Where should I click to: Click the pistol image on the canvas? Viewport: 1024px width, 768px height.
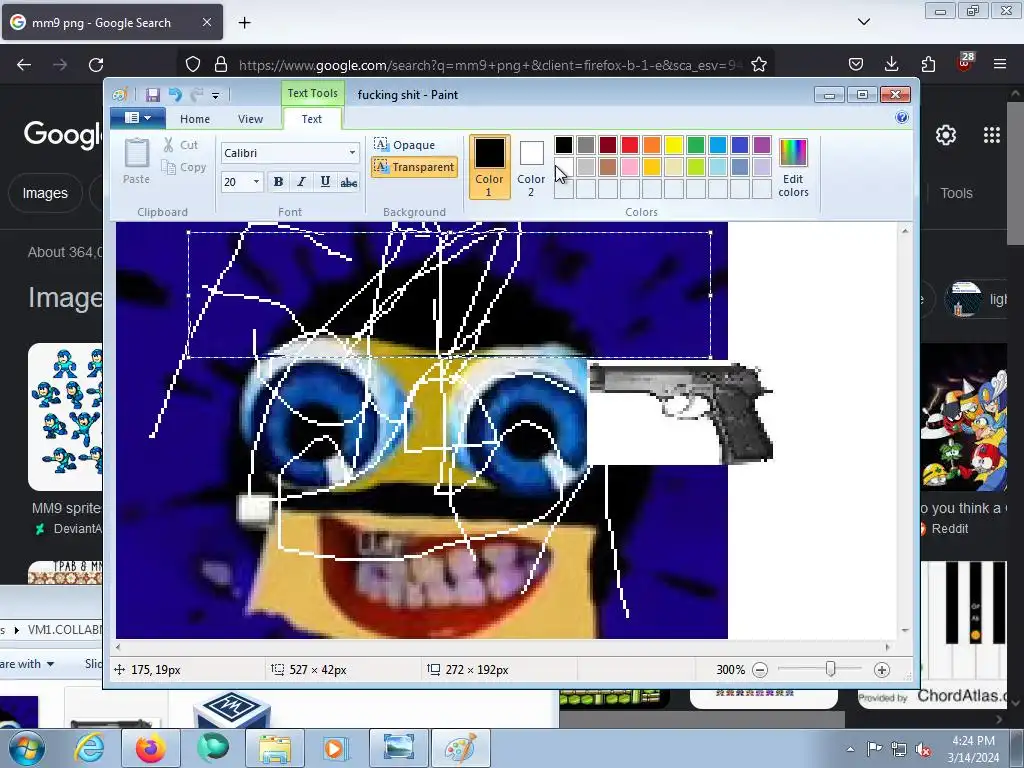click(x=682, y=411)
